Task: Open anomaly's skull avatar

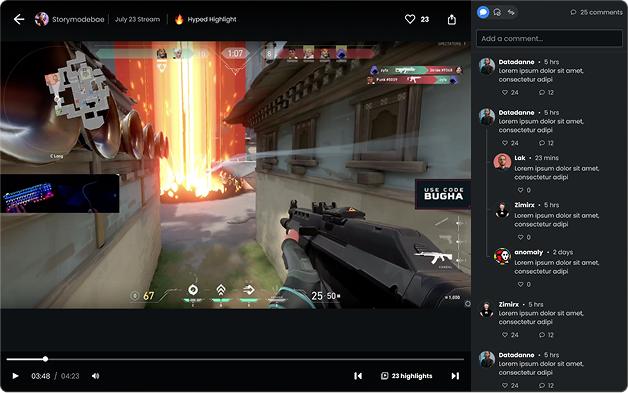Action: click(x=502, y=256)
